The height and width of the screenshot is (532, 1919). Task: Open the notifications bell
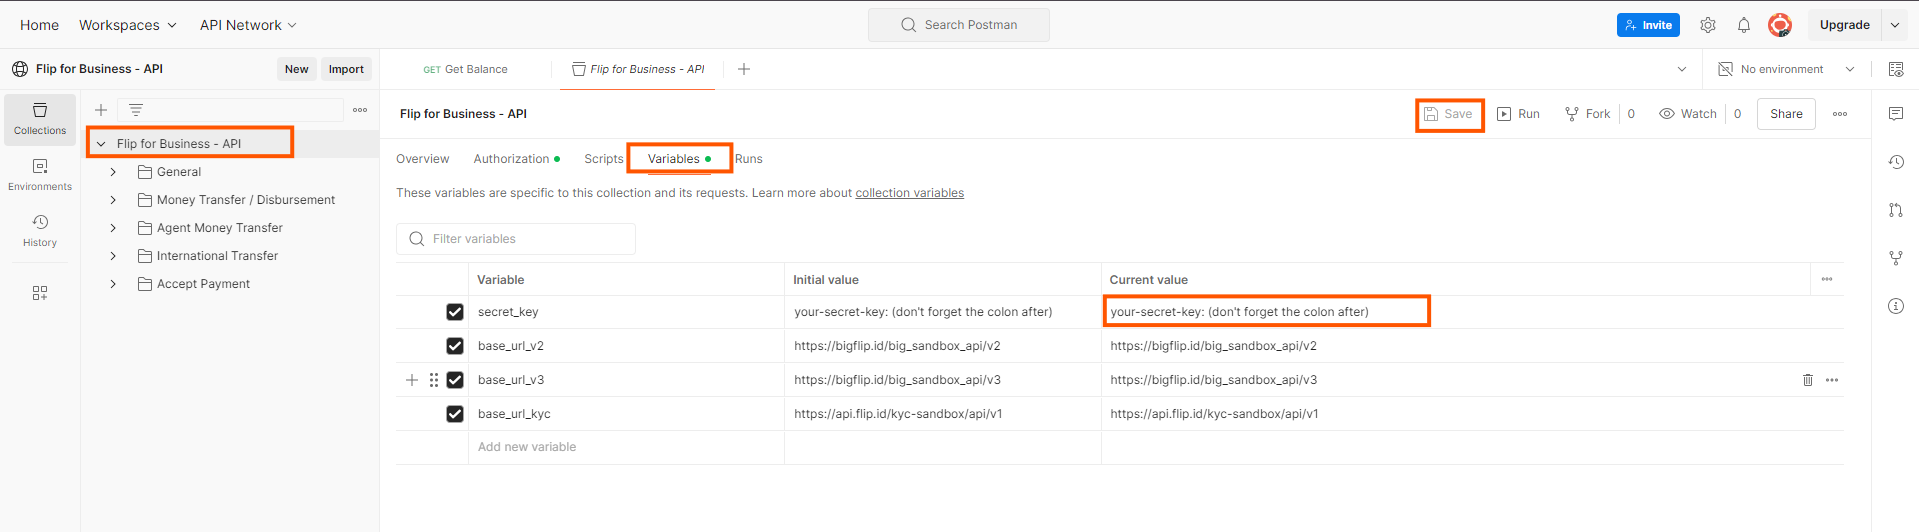click(x=1744, y=25)
